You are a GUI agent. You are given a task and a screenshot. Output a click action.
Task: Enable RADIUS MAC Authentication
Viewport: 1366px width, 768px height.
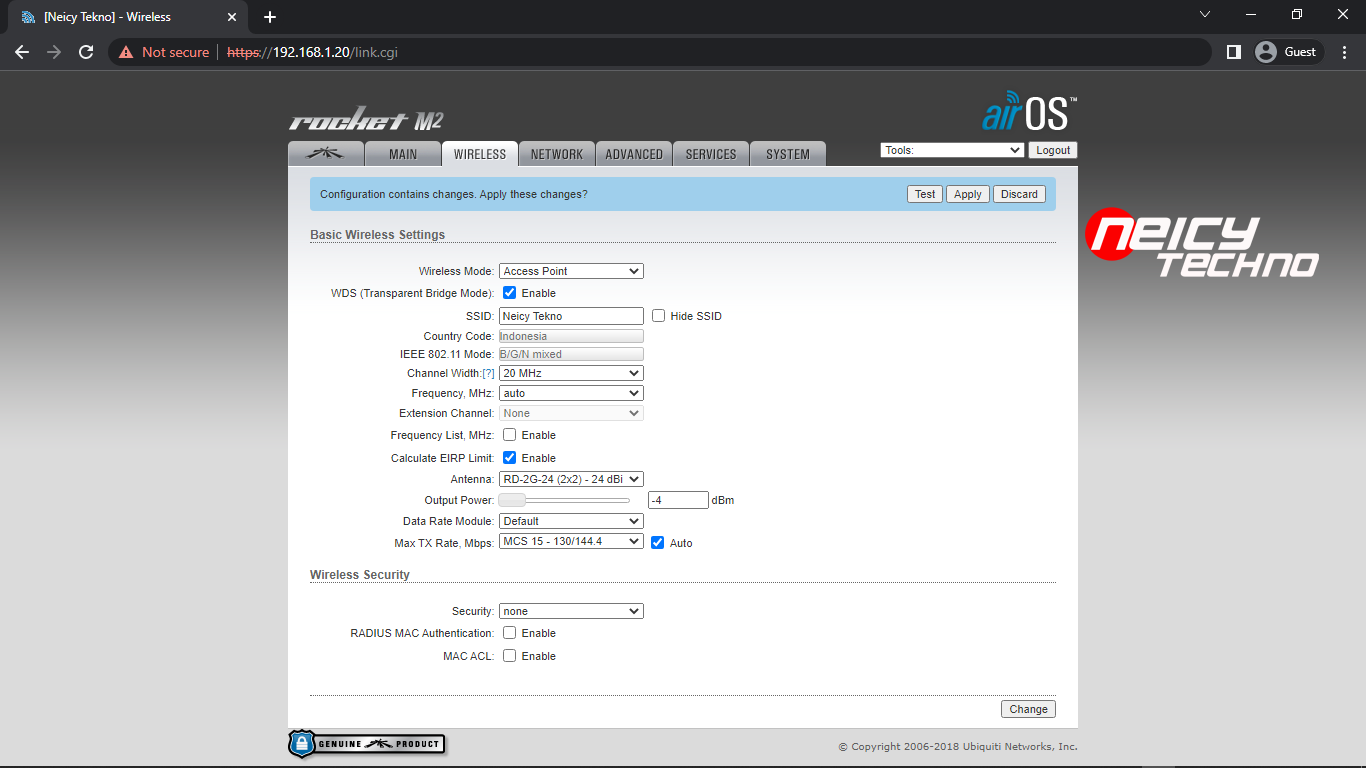(509, 633)
